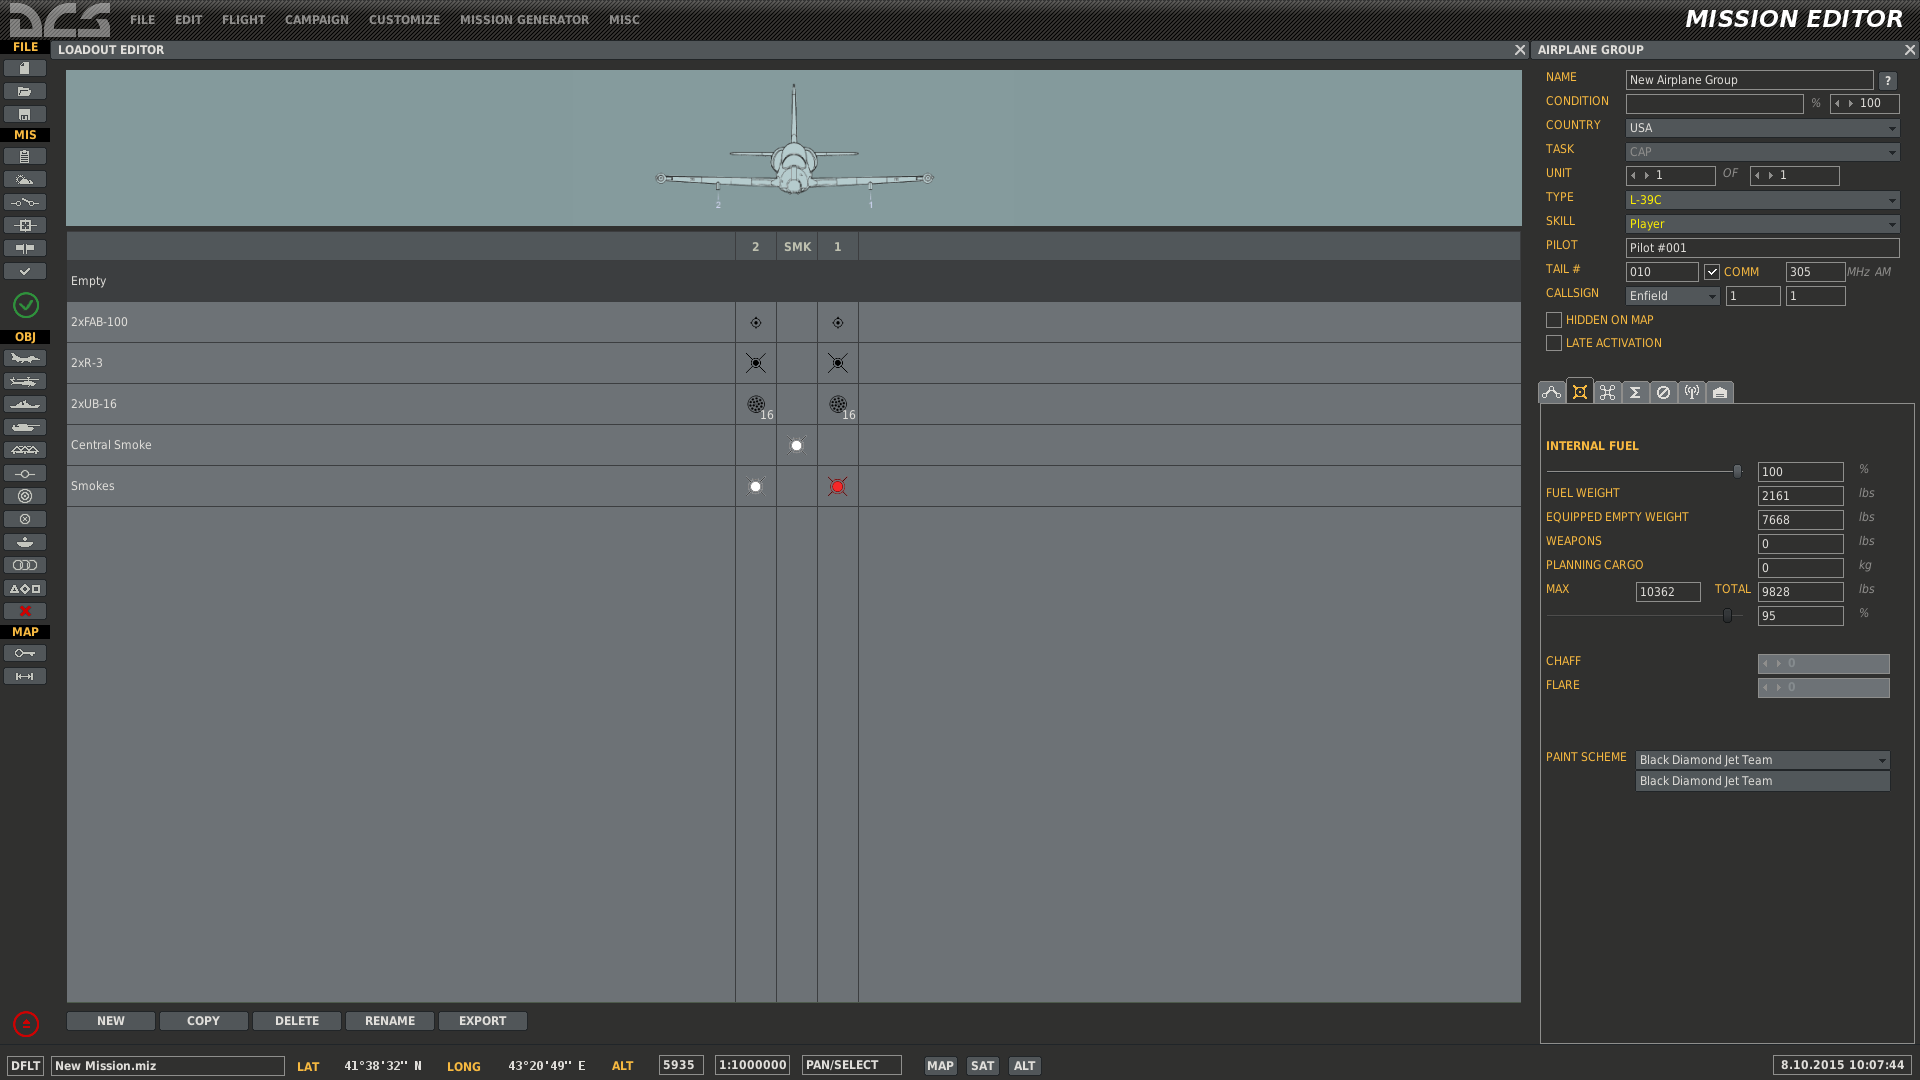This screenshot has width=1920, height=1080.
Task: Open the MISC menu
Action: coord(624,20)
